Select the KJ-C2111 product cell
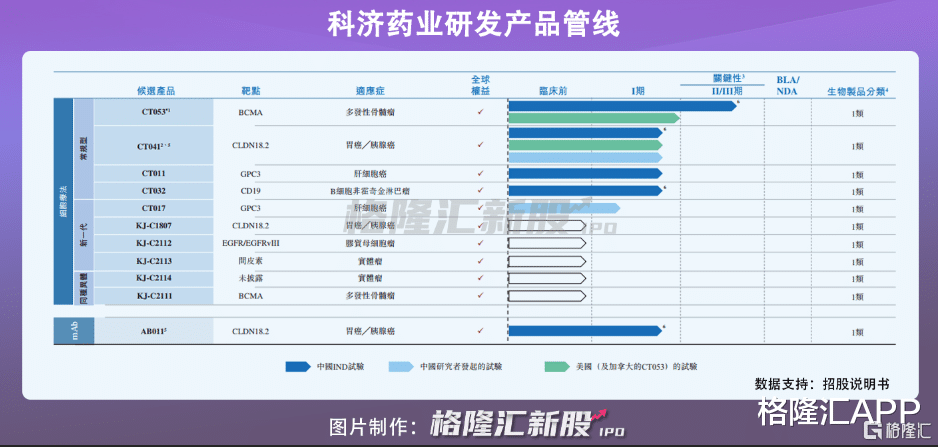This screenshot has width=938, height=447. (x=154, y=296)
